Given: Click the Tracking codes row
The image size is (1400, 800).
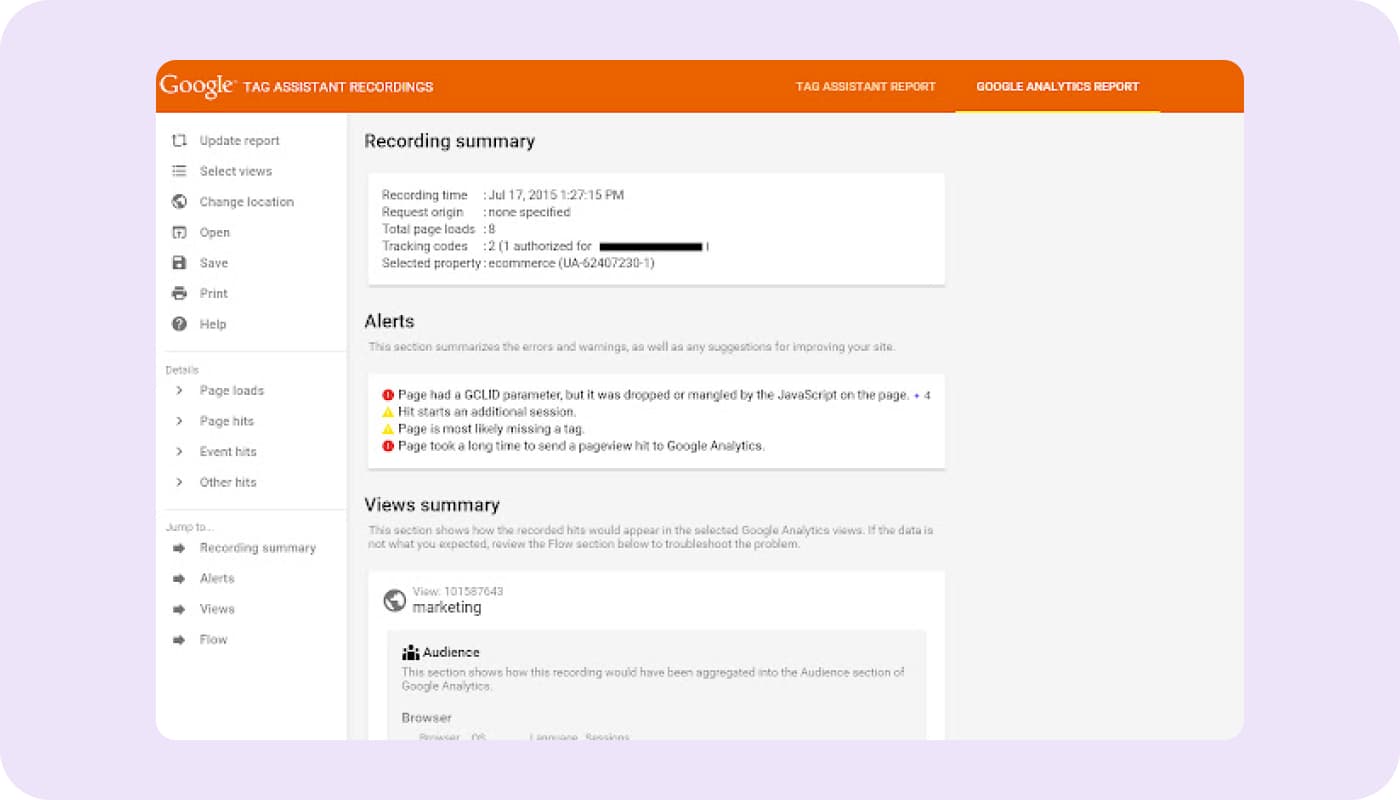Looking at the screenshot, I should pos(546,246).
